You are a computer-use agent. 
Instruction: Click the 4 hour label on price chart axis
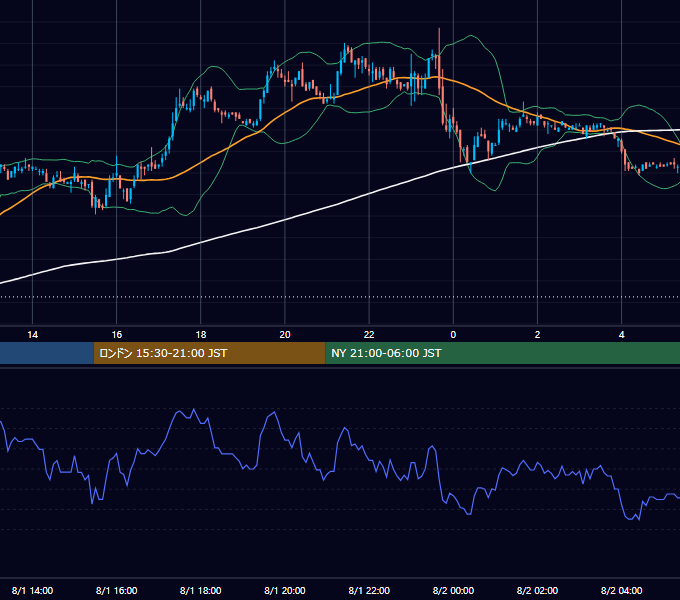click(x=621, y=335)
